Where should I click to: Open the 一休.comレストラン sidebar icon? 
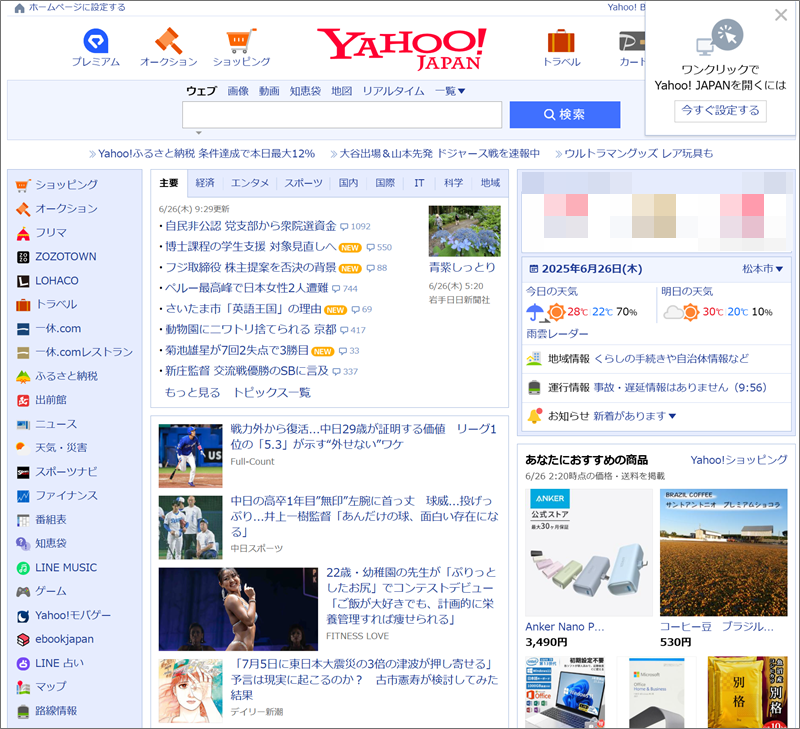23,352
